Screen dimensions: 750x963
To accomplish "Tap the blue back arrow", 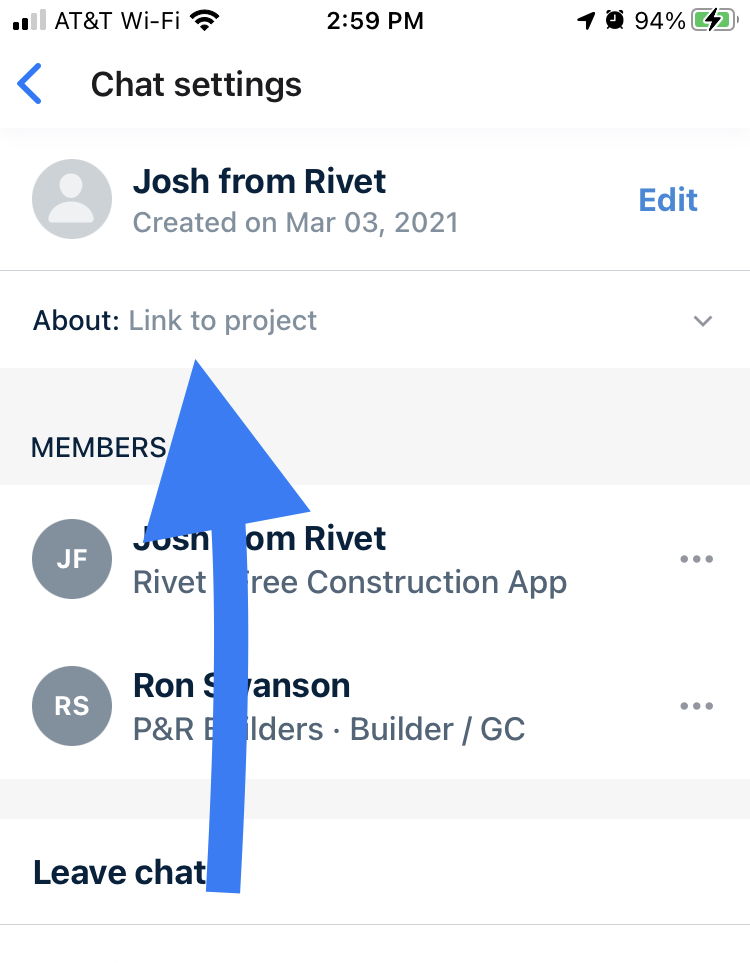I will [x=29, y=84].
